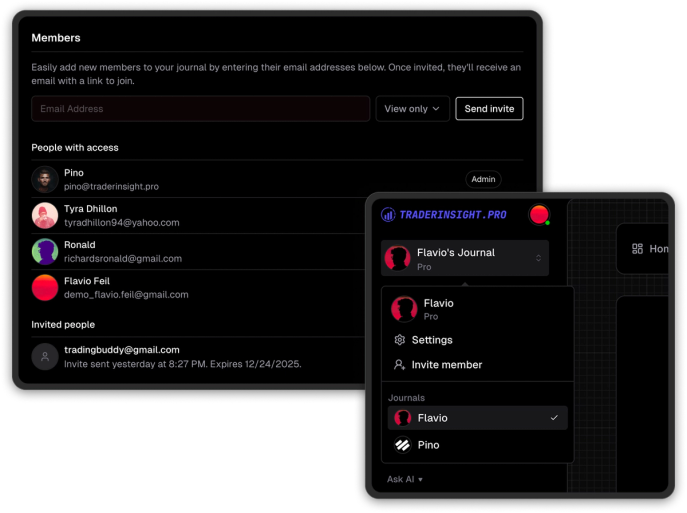
Task: Select tradingbuddy@gmail.com invited entry
Action: [197, 357]
